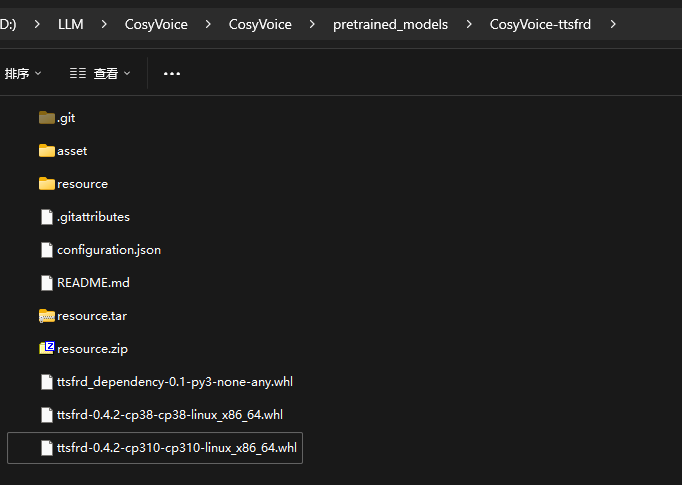
Task: Open the asset folder icon
Action: 47,151
